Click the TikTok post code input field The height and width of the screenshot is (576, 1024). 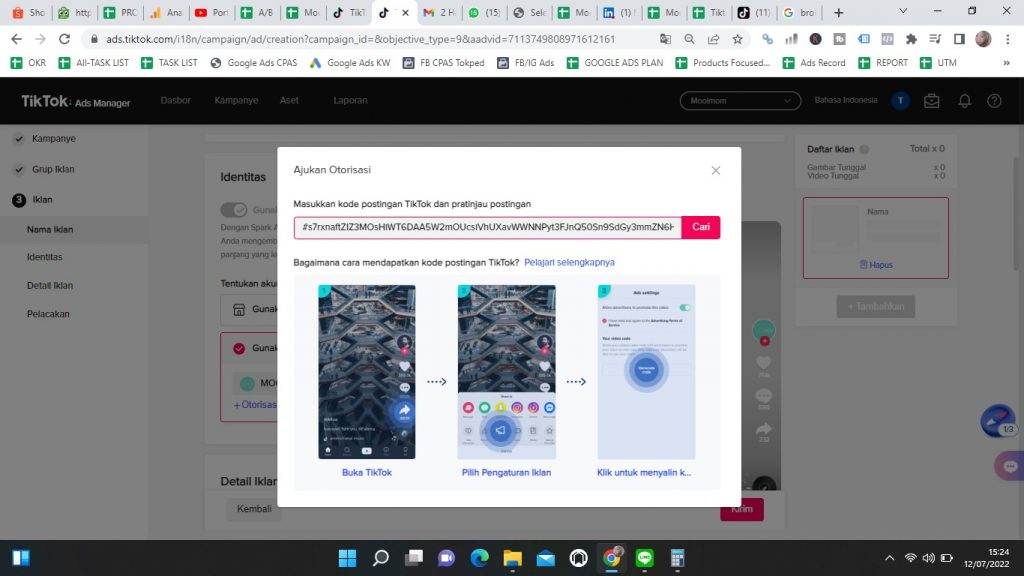pos(487,228)
